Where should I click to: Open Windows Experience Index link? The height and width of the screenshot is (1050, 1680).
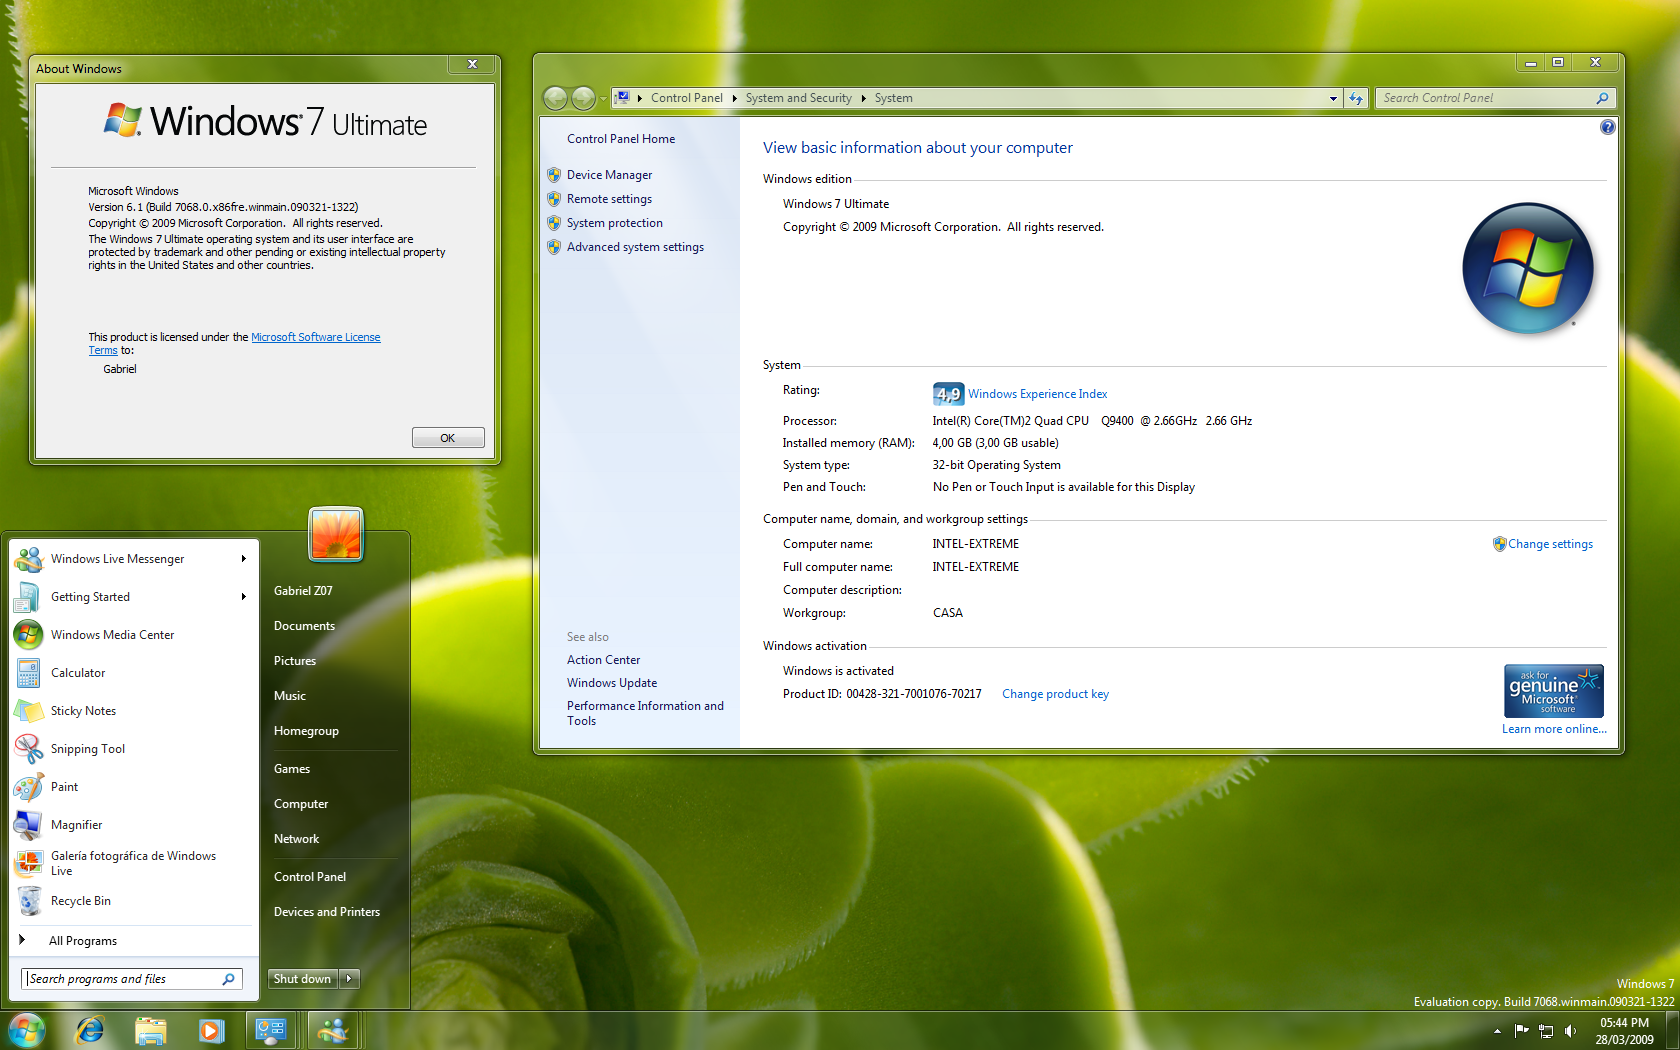1038,394
